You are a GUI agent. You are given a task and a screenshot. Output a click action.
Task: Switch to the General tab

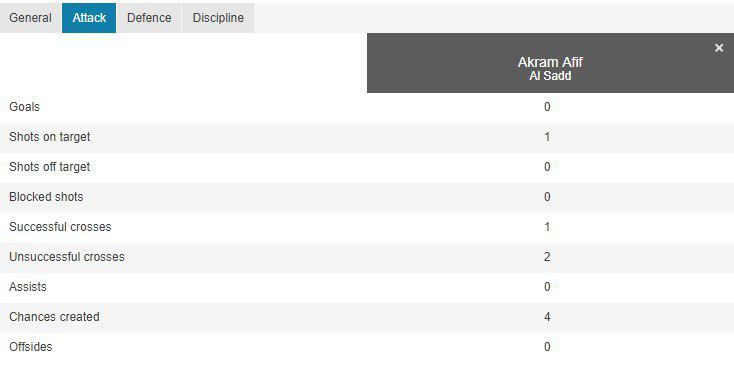click(30, 18)
